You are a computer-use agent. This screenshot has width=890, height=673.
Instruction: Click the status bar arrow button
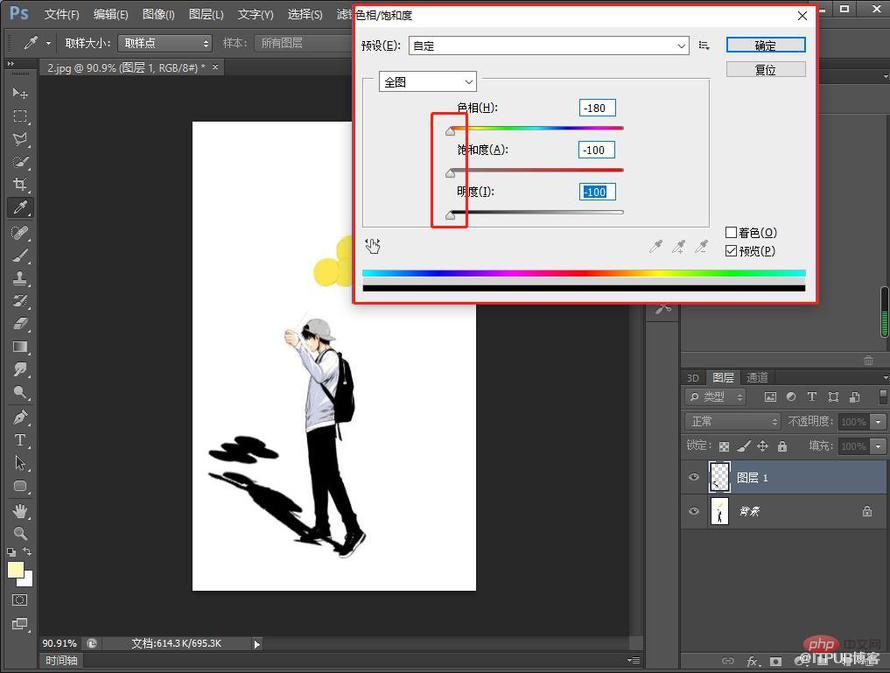click(257, 644)
